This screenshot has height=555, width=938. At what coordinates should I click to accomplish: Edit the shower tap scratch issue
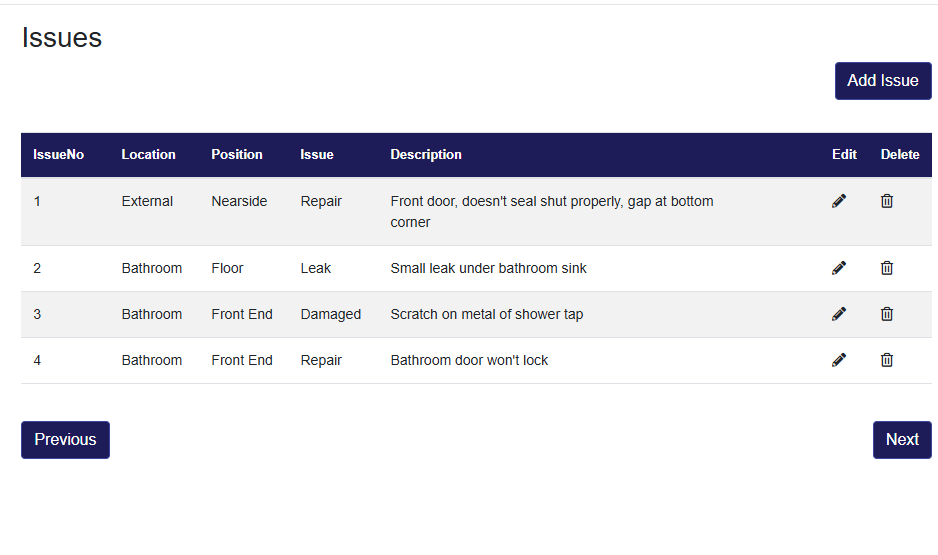[839, 314]
